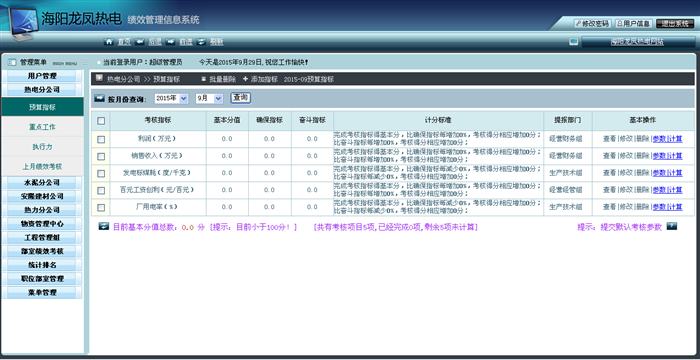The height and width of the screenshot is (360, 700).
Task: Click the 前进 forward arrow icon
Action: coord(171,42)
